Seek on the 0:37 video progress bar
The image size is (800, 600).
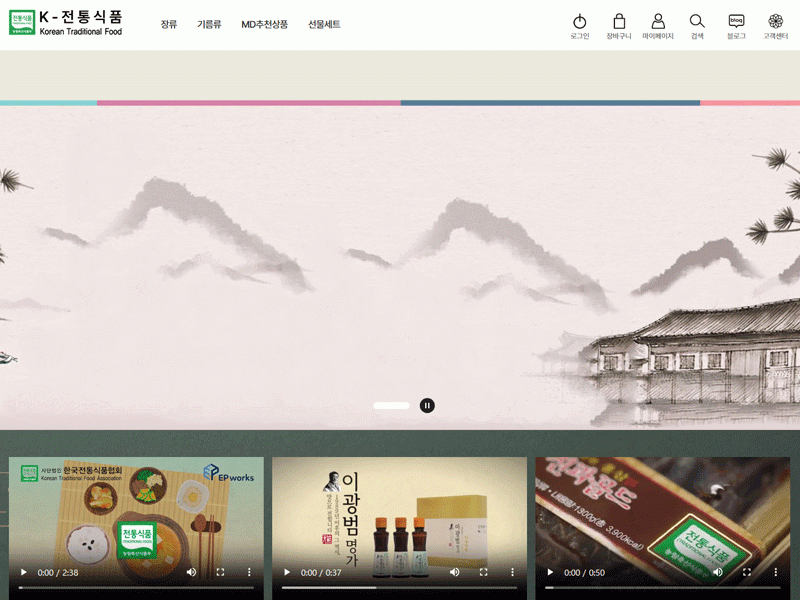click(398, 588)
